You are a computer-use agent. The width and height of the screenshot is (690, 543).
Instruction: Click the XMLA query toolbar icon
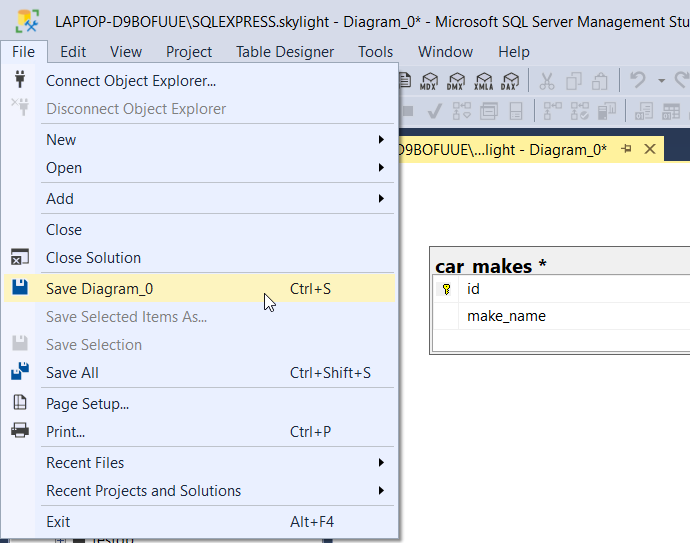483,82
